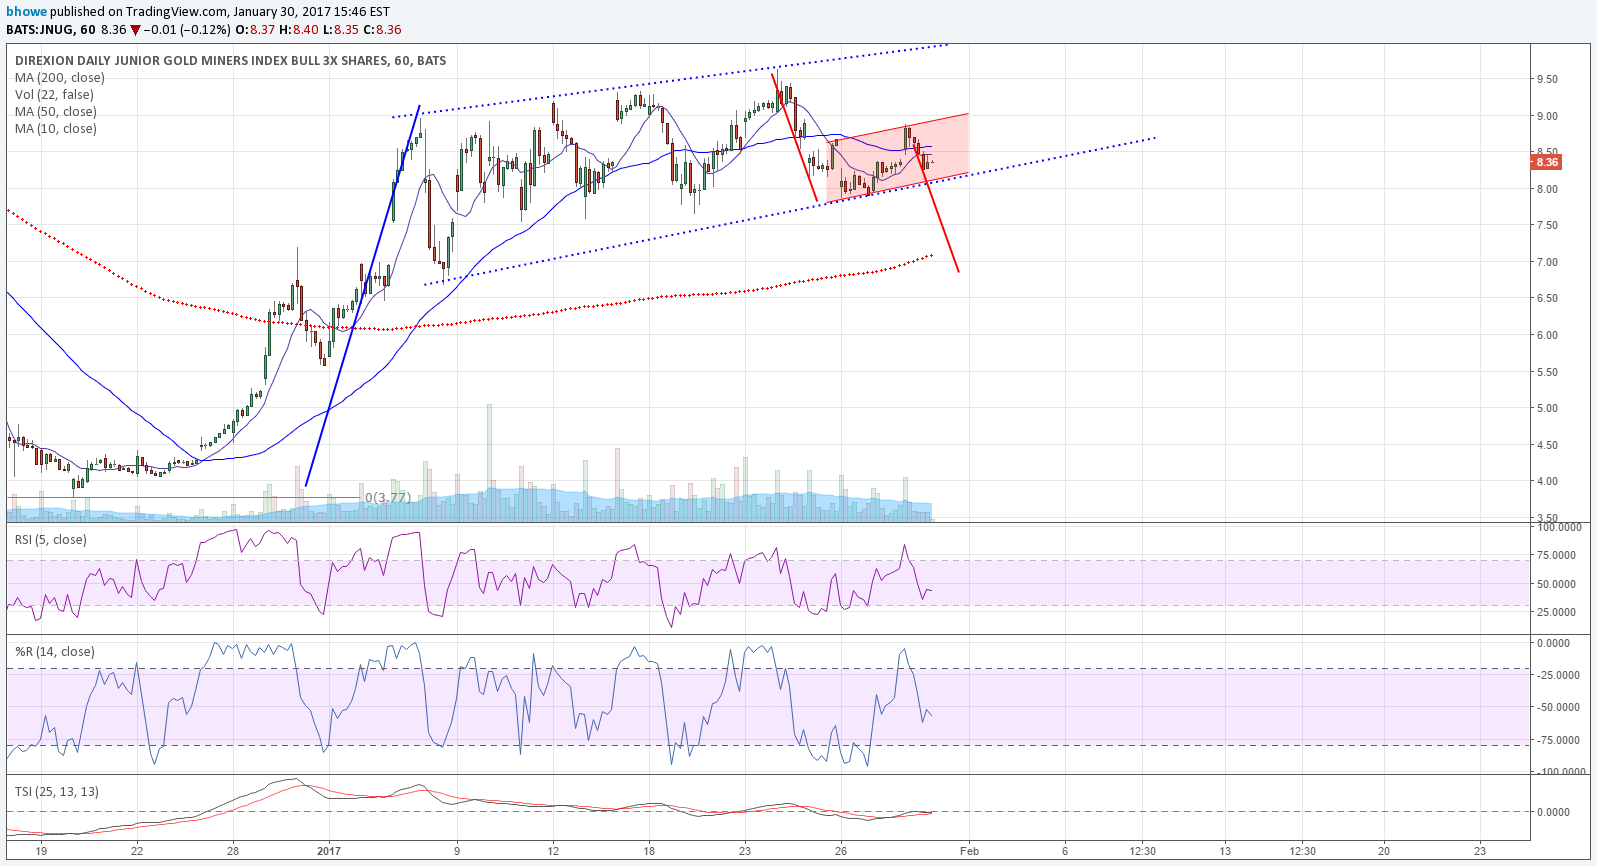Click the 7.00 price axis label
1597x866 pixels.
click(1547, 262)
